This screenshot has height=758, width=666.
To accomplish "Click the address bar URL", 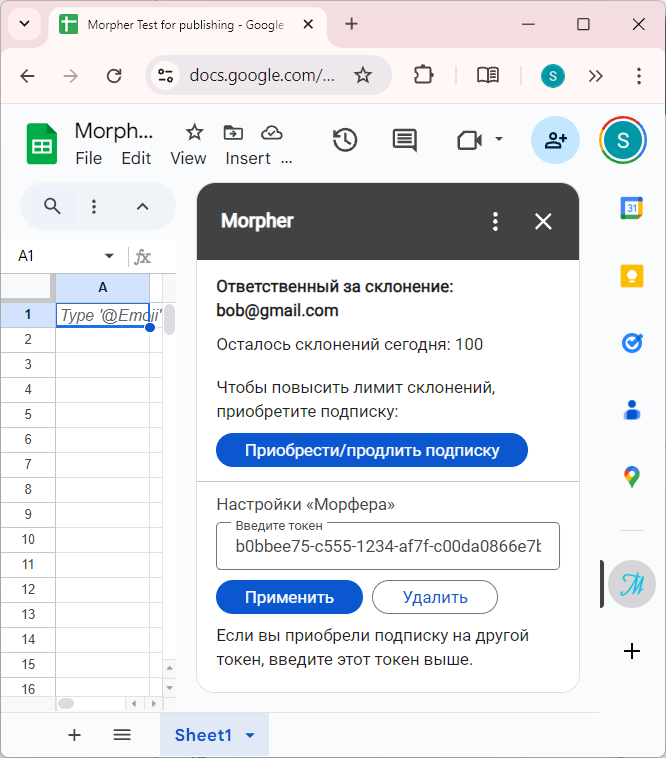I will tap(261, 75).
